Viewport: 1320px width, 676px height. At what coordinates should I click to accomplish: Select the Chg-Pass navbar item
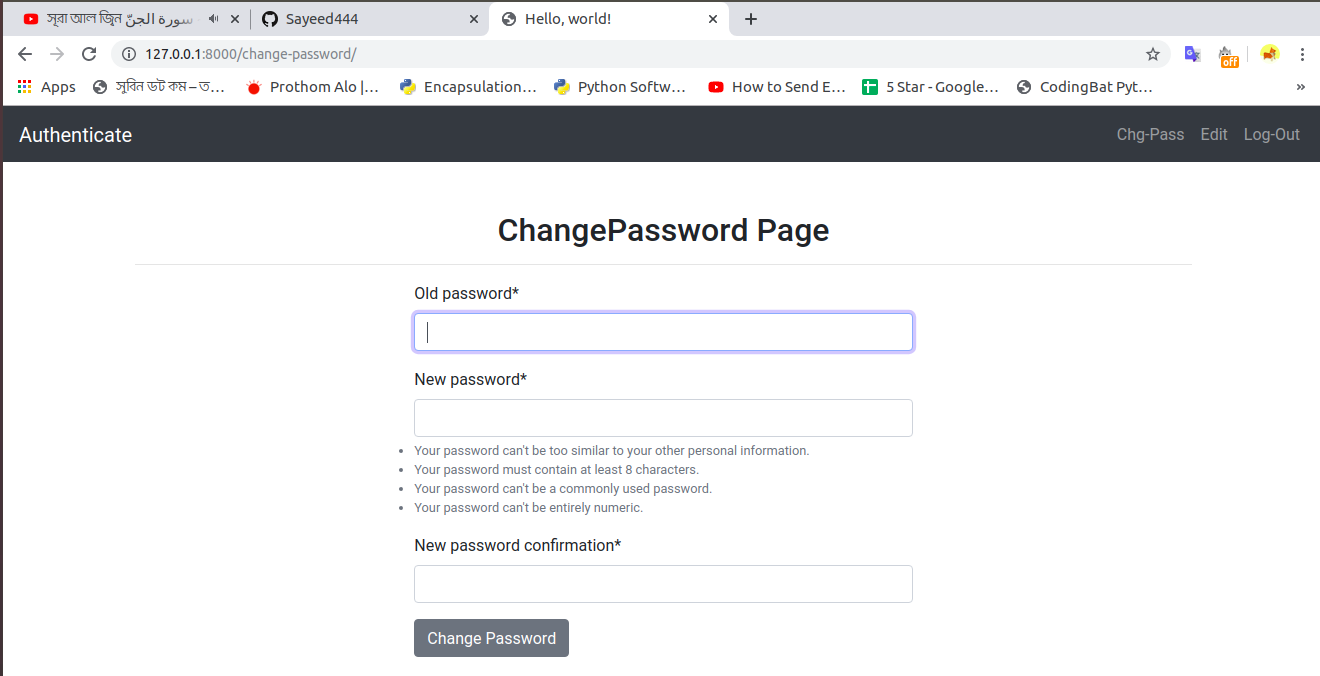pos(1150,134)
